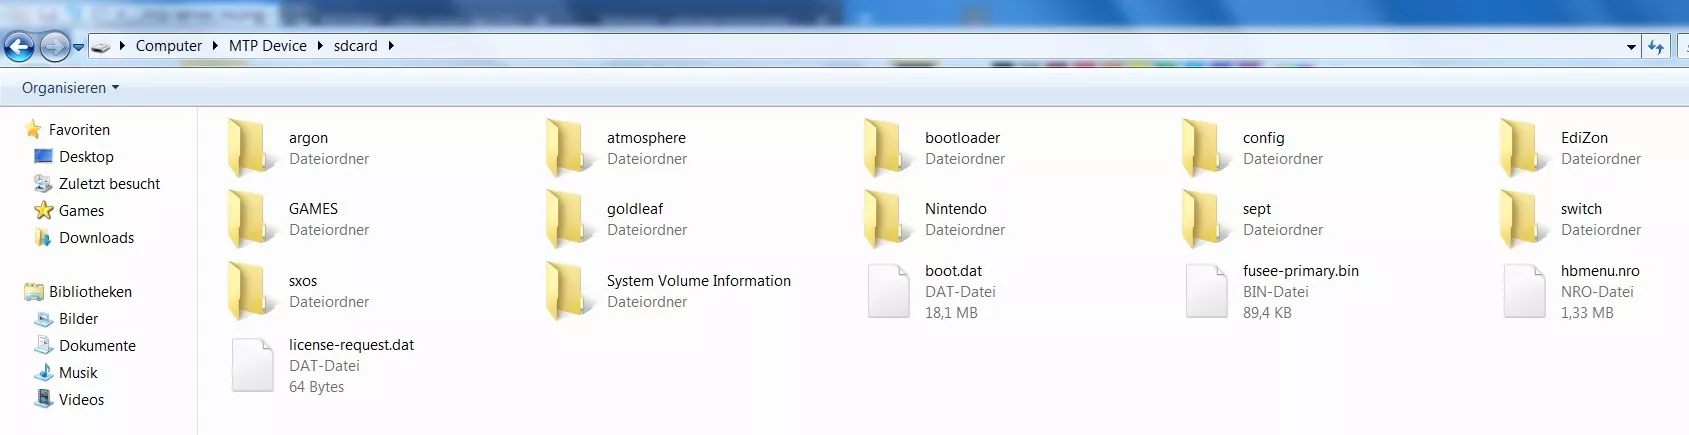Select the license-request.dat file icon
The image size is (1689, 435).
252,365
